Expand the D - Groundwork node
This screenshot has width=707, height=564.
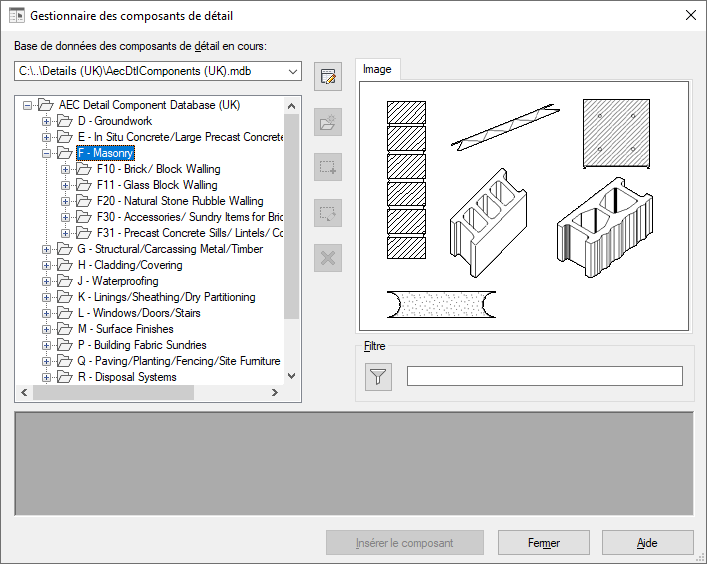(x=46, y=121)
